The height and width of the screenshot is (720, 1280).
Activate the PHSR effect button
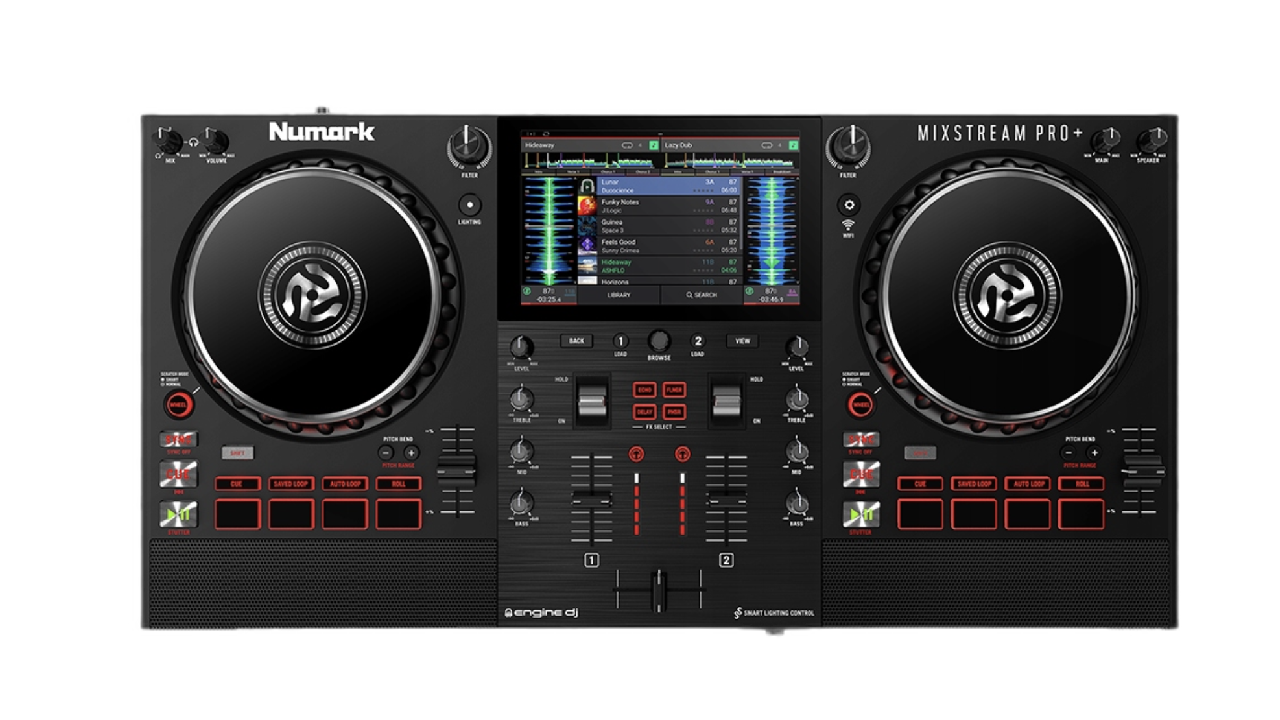click(x=674, y=411)
